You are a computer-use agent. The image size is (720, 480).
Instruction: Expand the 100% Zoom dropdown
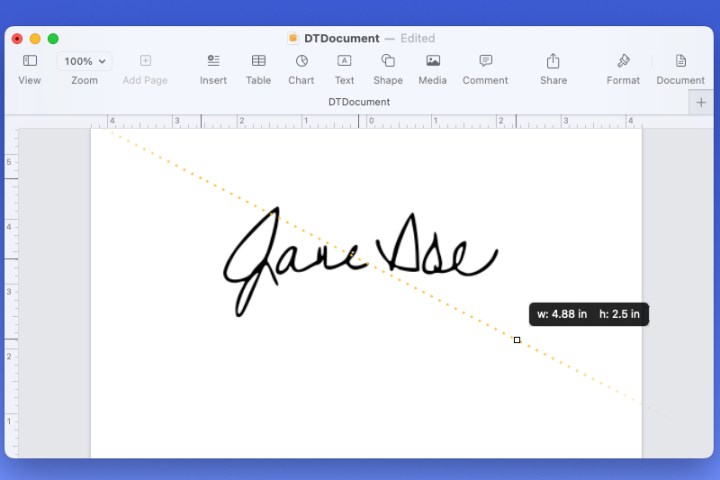pyautogui.click(x=84, y=62)
